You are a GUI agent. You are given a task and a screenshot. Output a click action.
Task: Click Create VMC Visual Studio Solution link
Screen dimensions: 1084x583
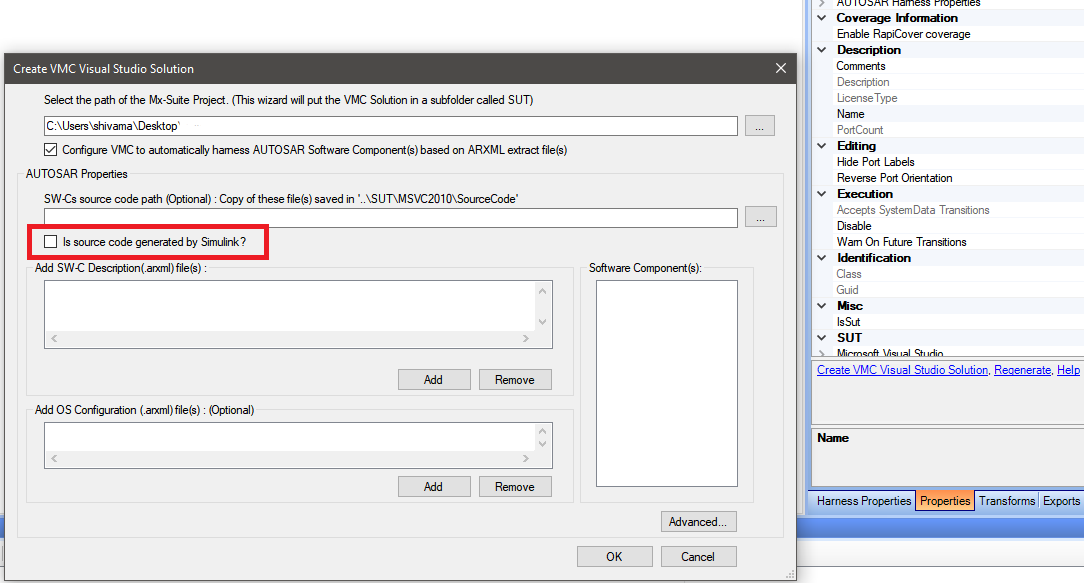coord(902,370)
